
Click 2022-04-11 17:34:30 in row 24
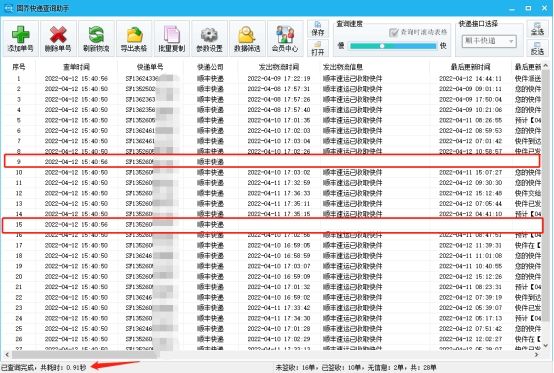pyautogui.click(x=279, y=318)
